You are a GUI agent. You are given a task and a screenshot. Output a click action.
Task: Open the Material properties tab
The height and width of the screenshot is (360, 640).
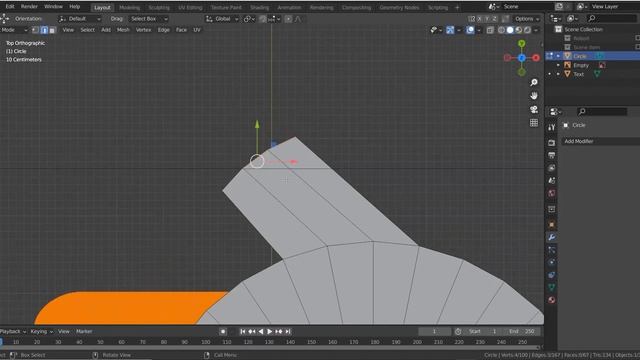[551, 300]
